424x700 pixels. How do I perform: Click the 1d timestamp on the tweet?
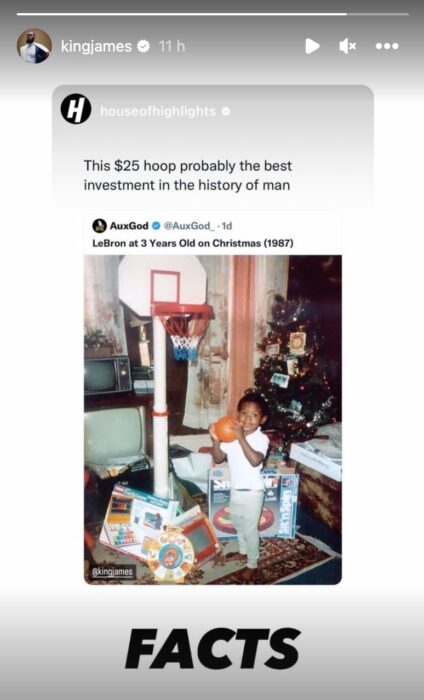point(227,226)
